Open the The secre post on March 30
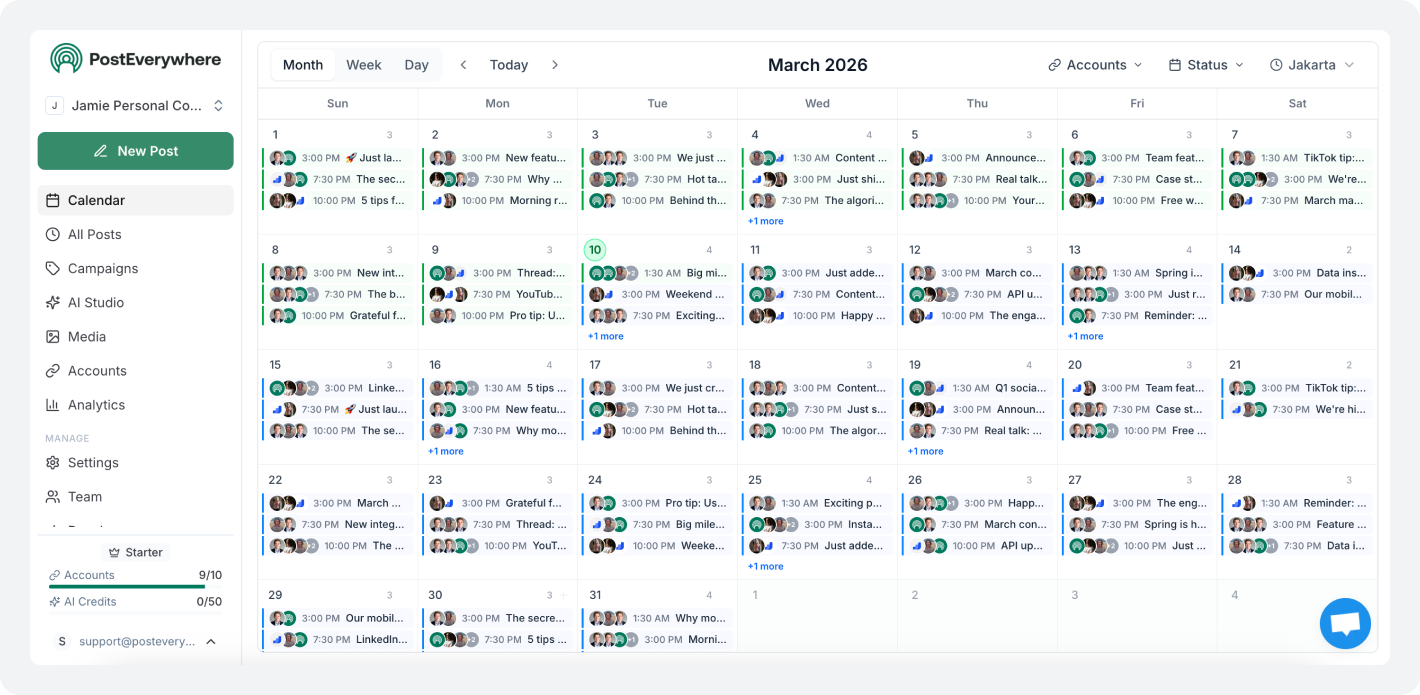Viewport: 1420px width, 695px height. pos(498,618)
